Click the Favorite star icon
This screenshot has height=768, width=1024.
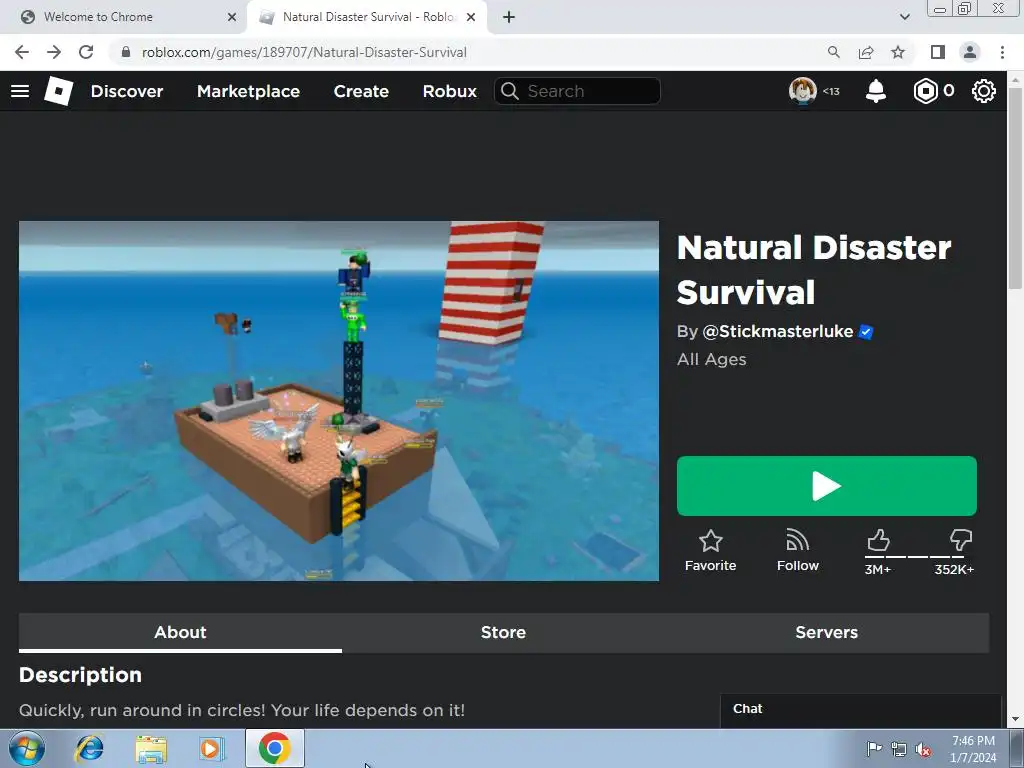(711, 541)
